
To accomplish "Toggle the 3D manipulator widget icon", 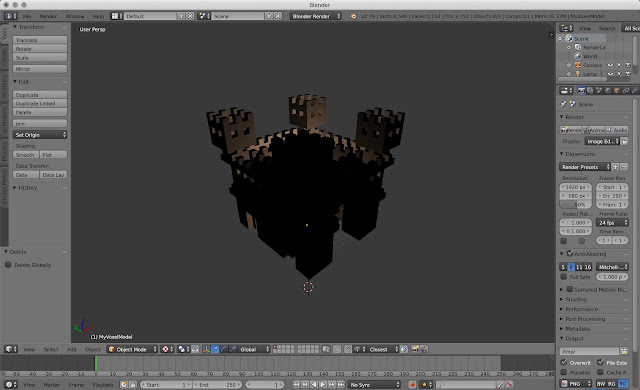I will pos(206,349).
